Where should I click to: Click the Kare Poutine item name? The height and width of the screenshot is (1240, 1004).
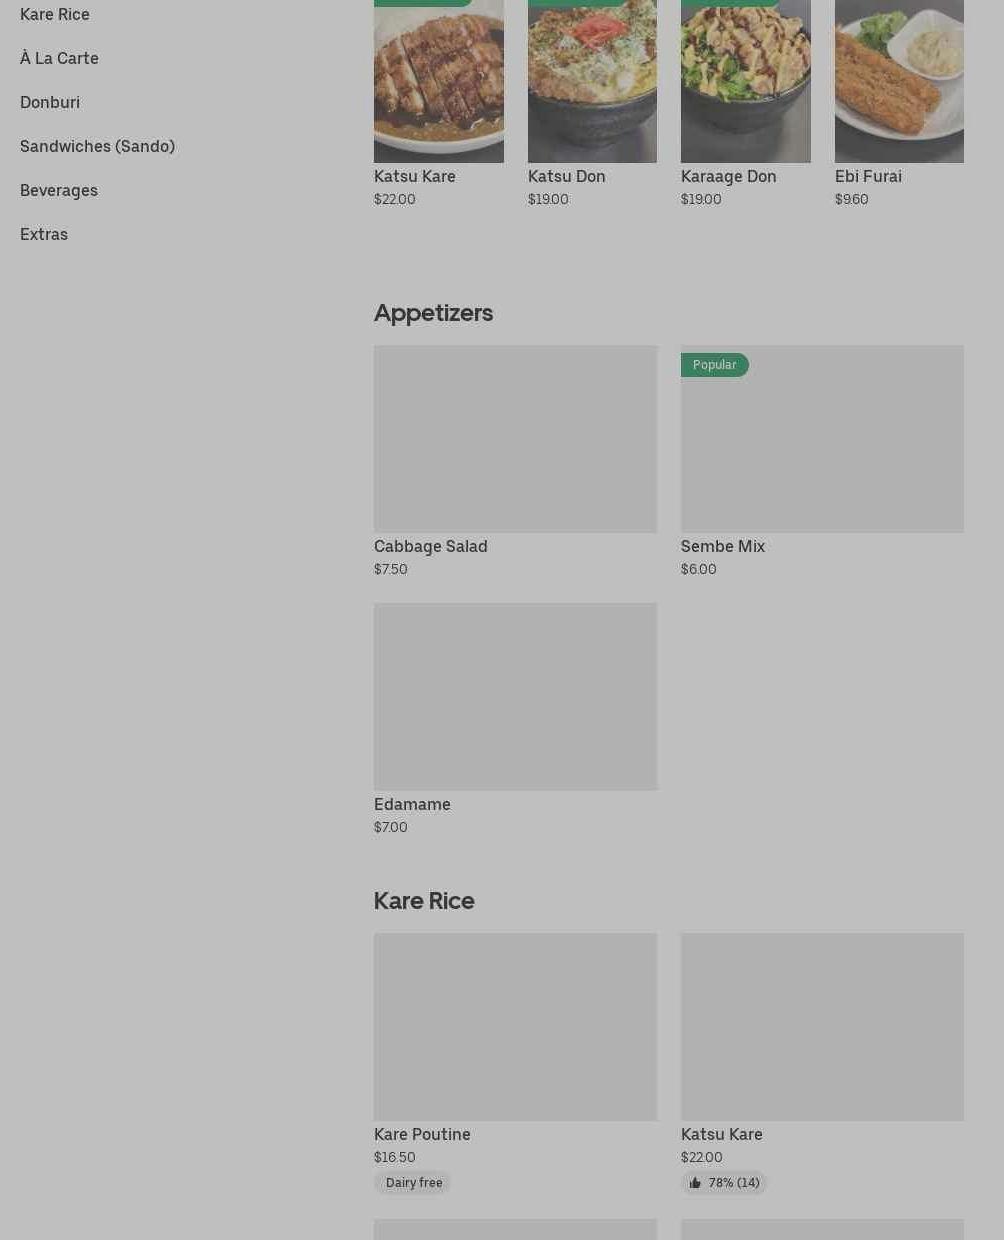422,1134
